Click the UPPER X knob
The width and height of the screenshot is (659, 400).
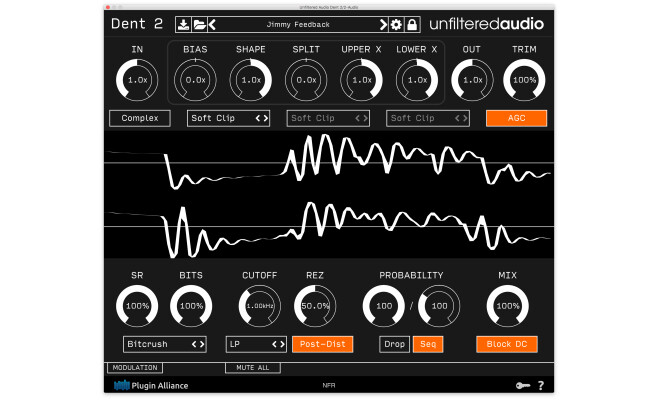[x=361, y=80]
